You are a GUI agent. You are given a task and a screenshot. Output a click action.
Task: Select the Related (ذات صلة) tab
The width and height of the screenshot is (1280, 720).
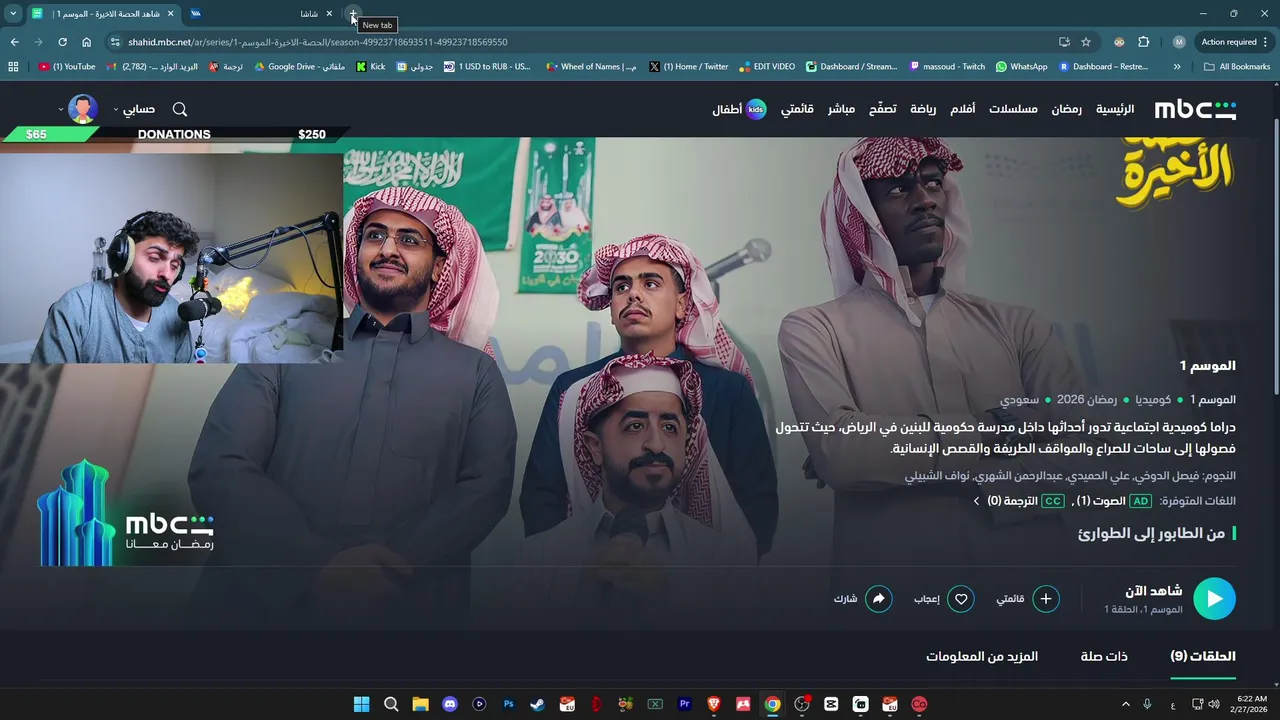tap(1104, 656)
